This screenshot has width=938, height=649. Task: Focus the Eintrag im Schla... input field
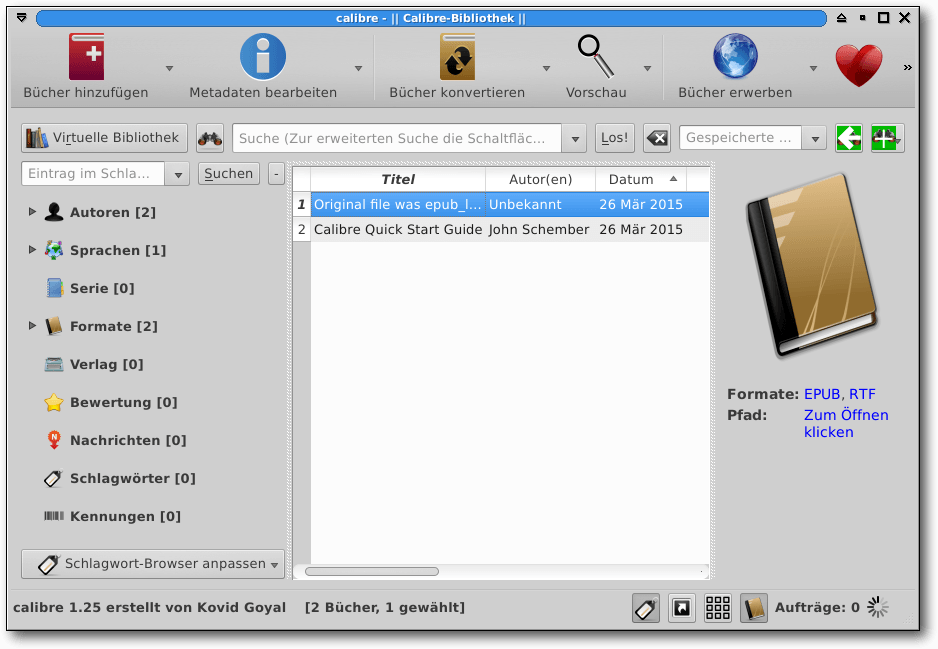coord(93,174)
